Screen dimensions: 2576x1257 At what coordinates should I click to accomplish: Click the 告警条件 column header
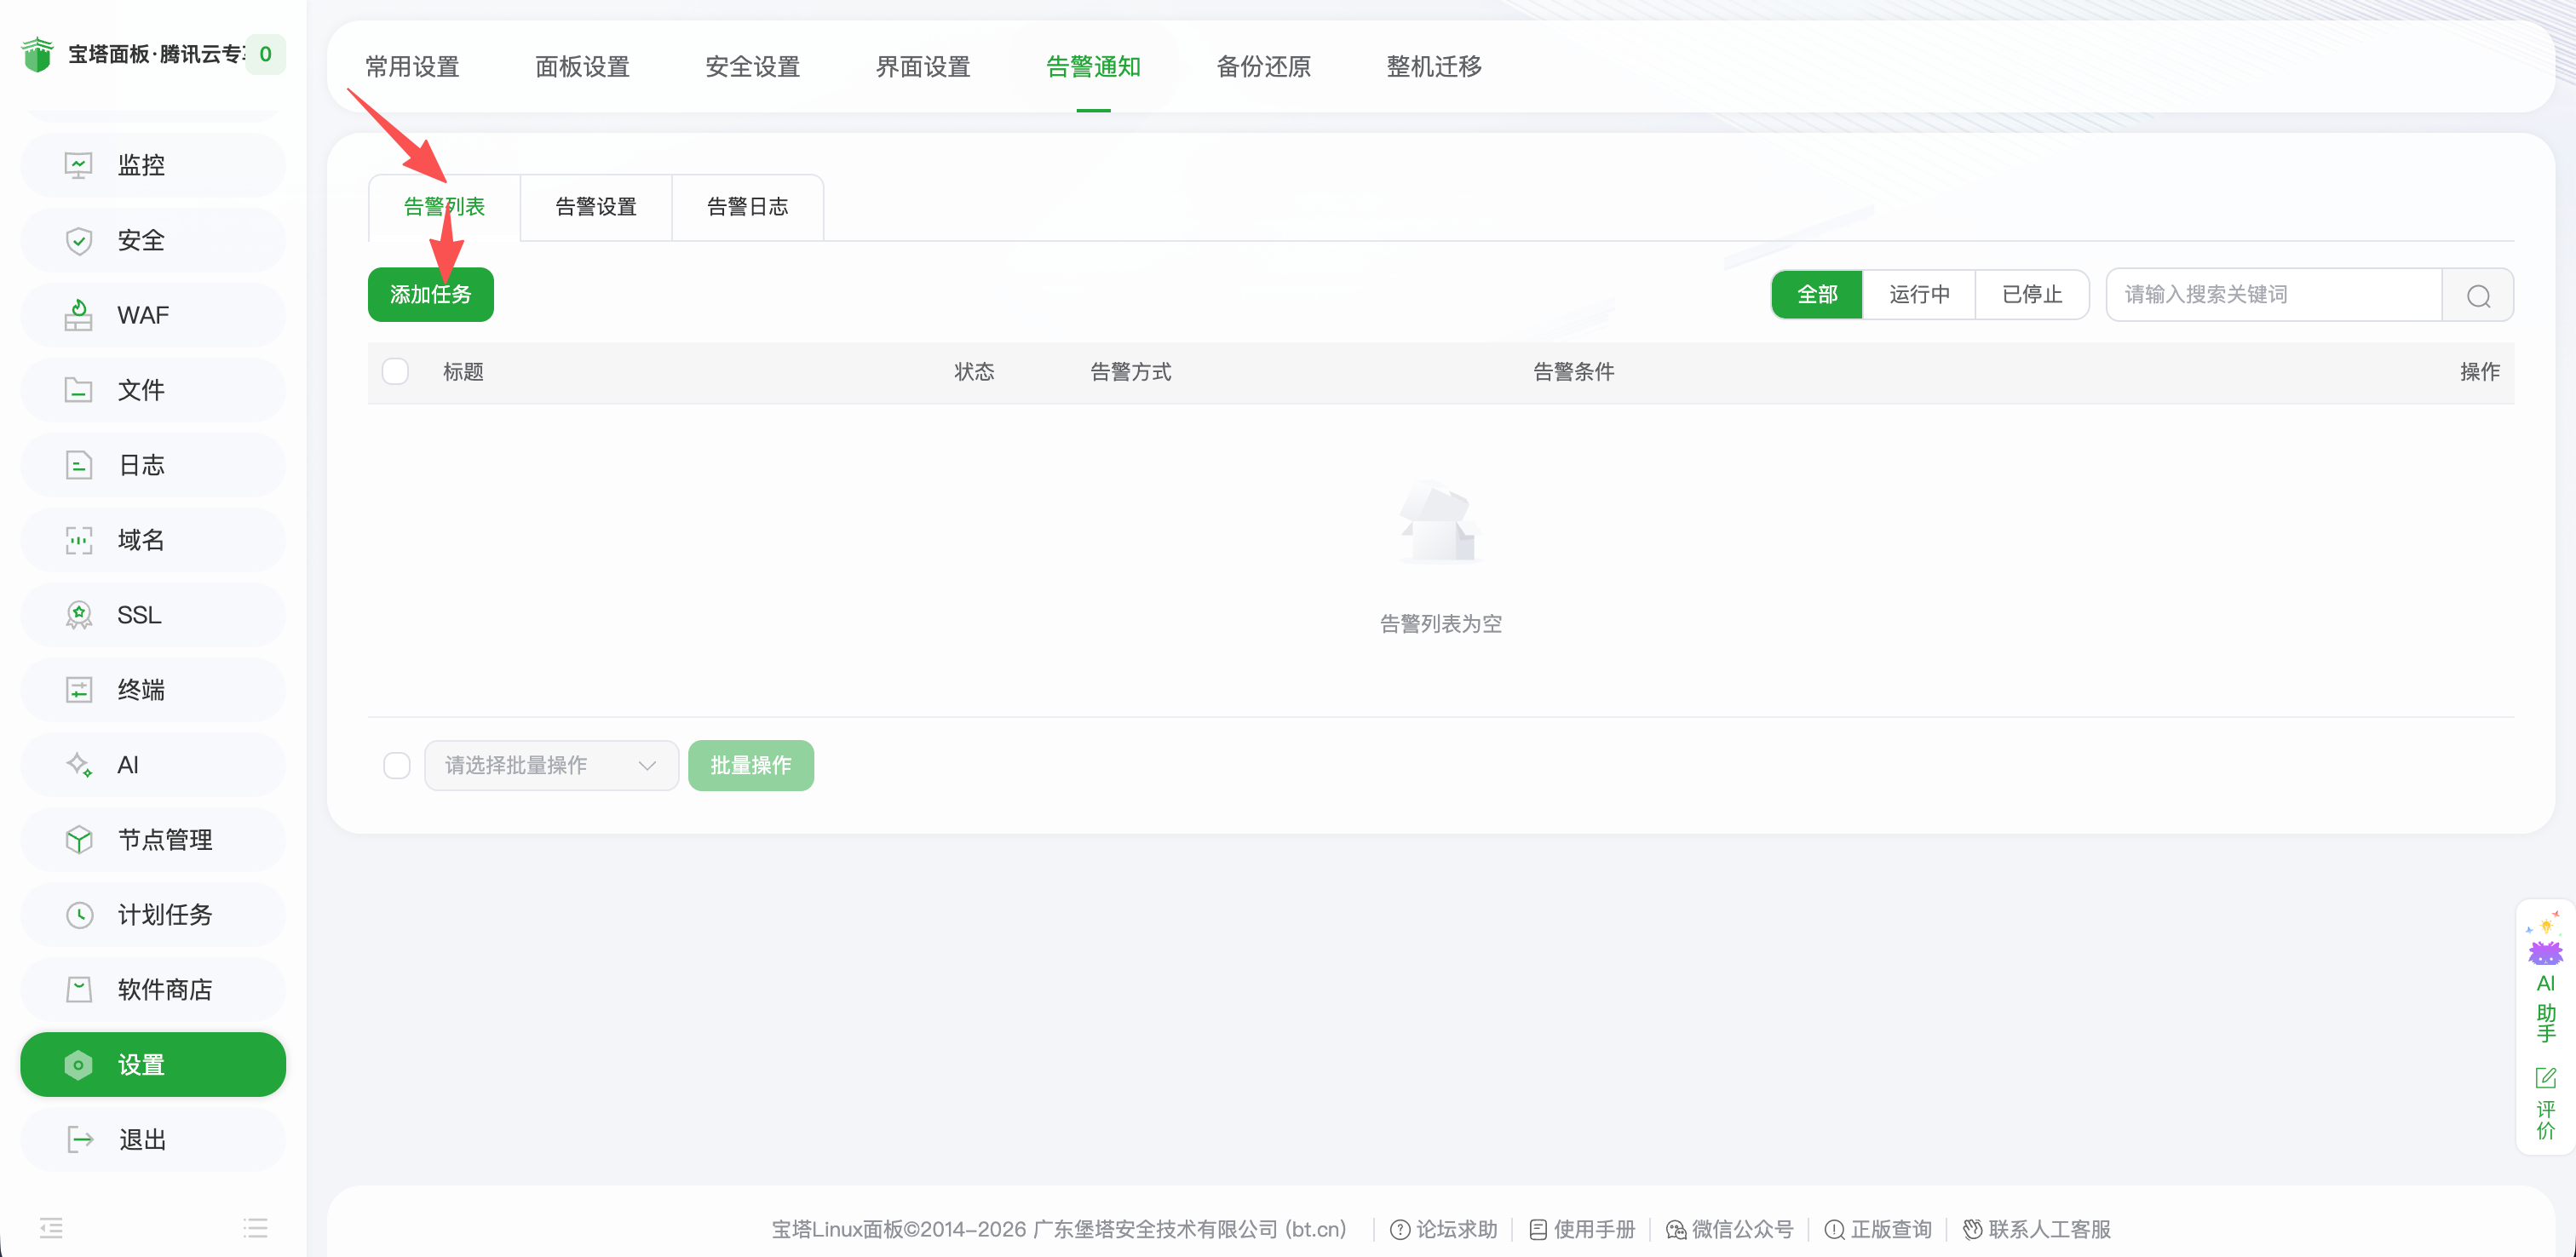click(x=1574, y=372)
